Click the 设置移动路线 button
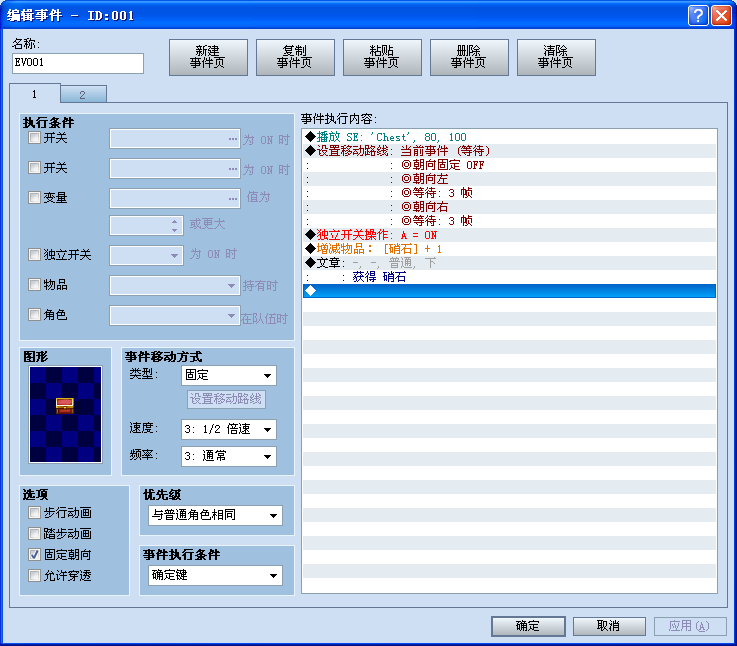This screenshot has width=737, height=646. (226, 399)
